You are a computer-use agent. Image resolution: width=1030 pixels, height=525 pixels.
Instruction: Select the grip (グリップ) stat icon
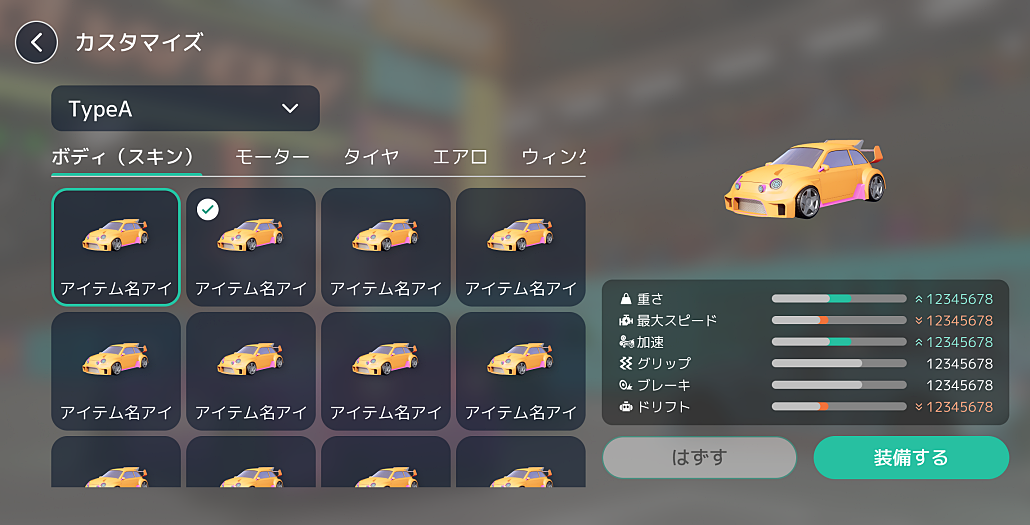click(625, 363)
